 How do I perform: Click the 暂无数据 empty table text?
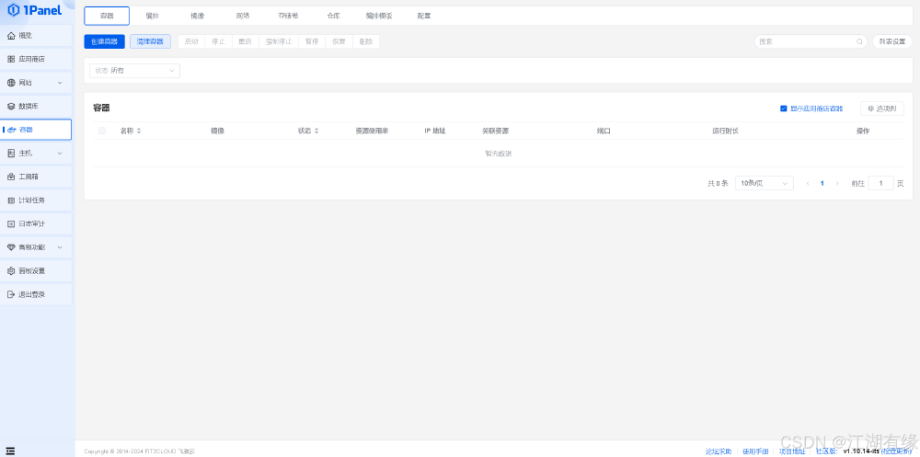pyautogui.click(x=498, y=153)
